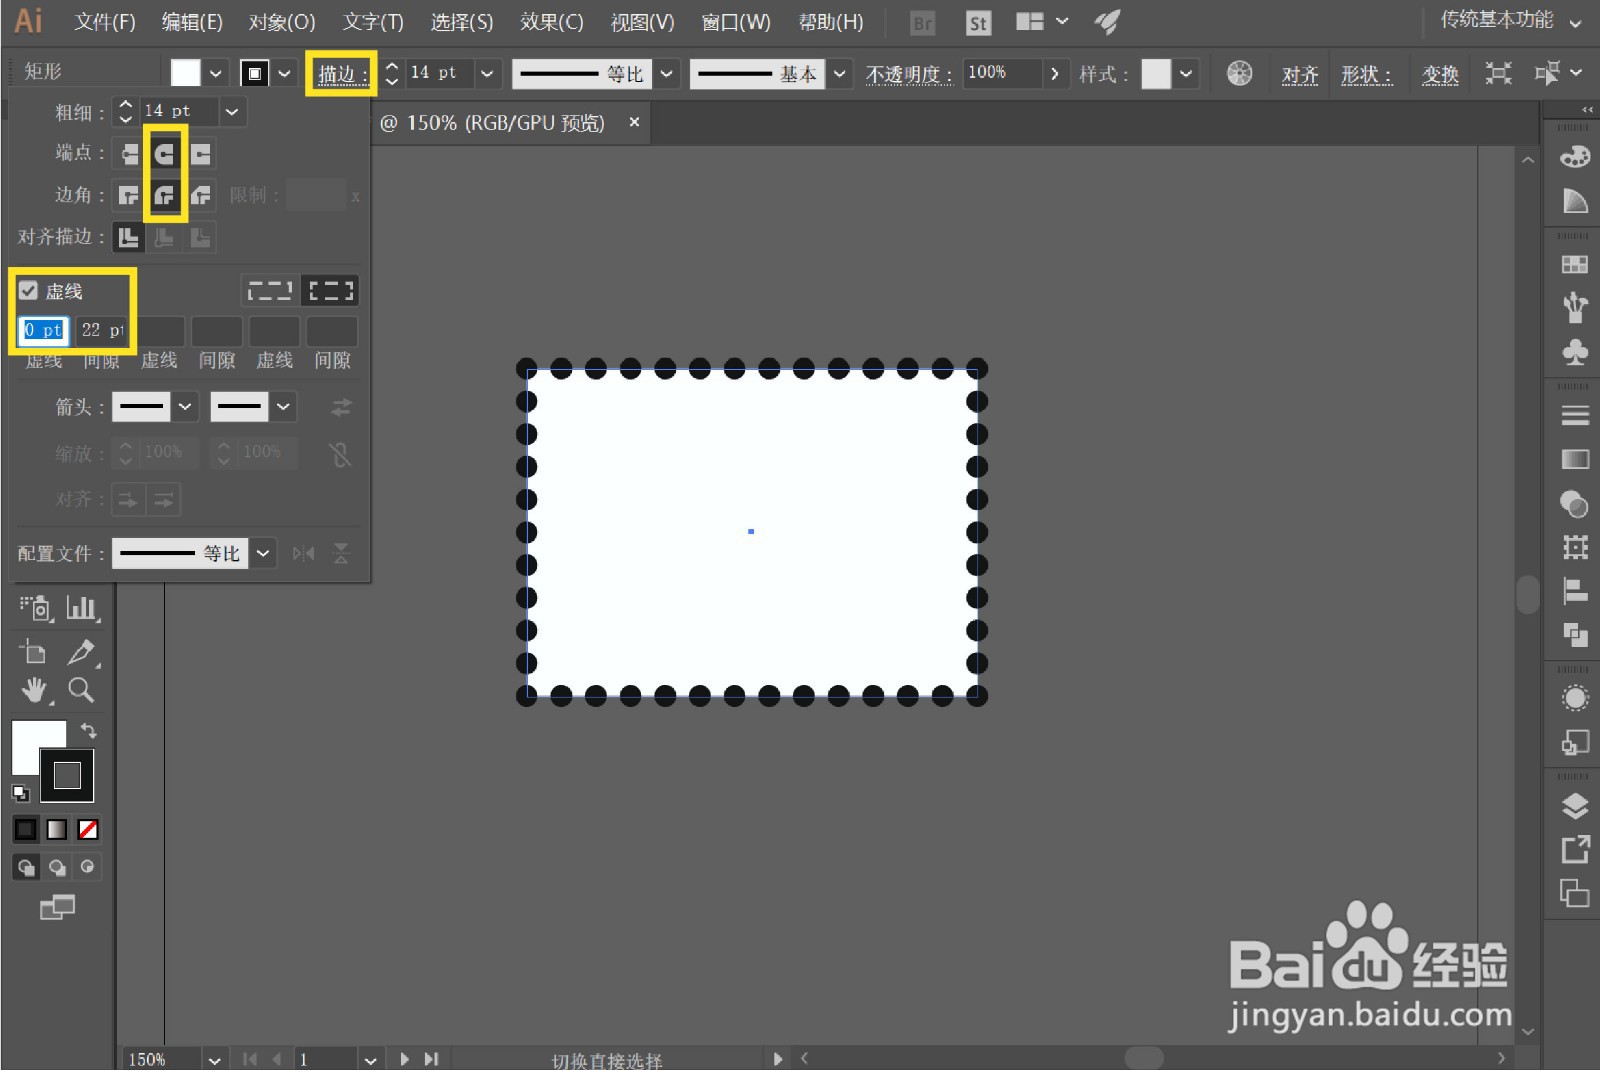Select the butt cap endpoint icon
This screenshot has height=1070, width=1600.
point(129,153)
